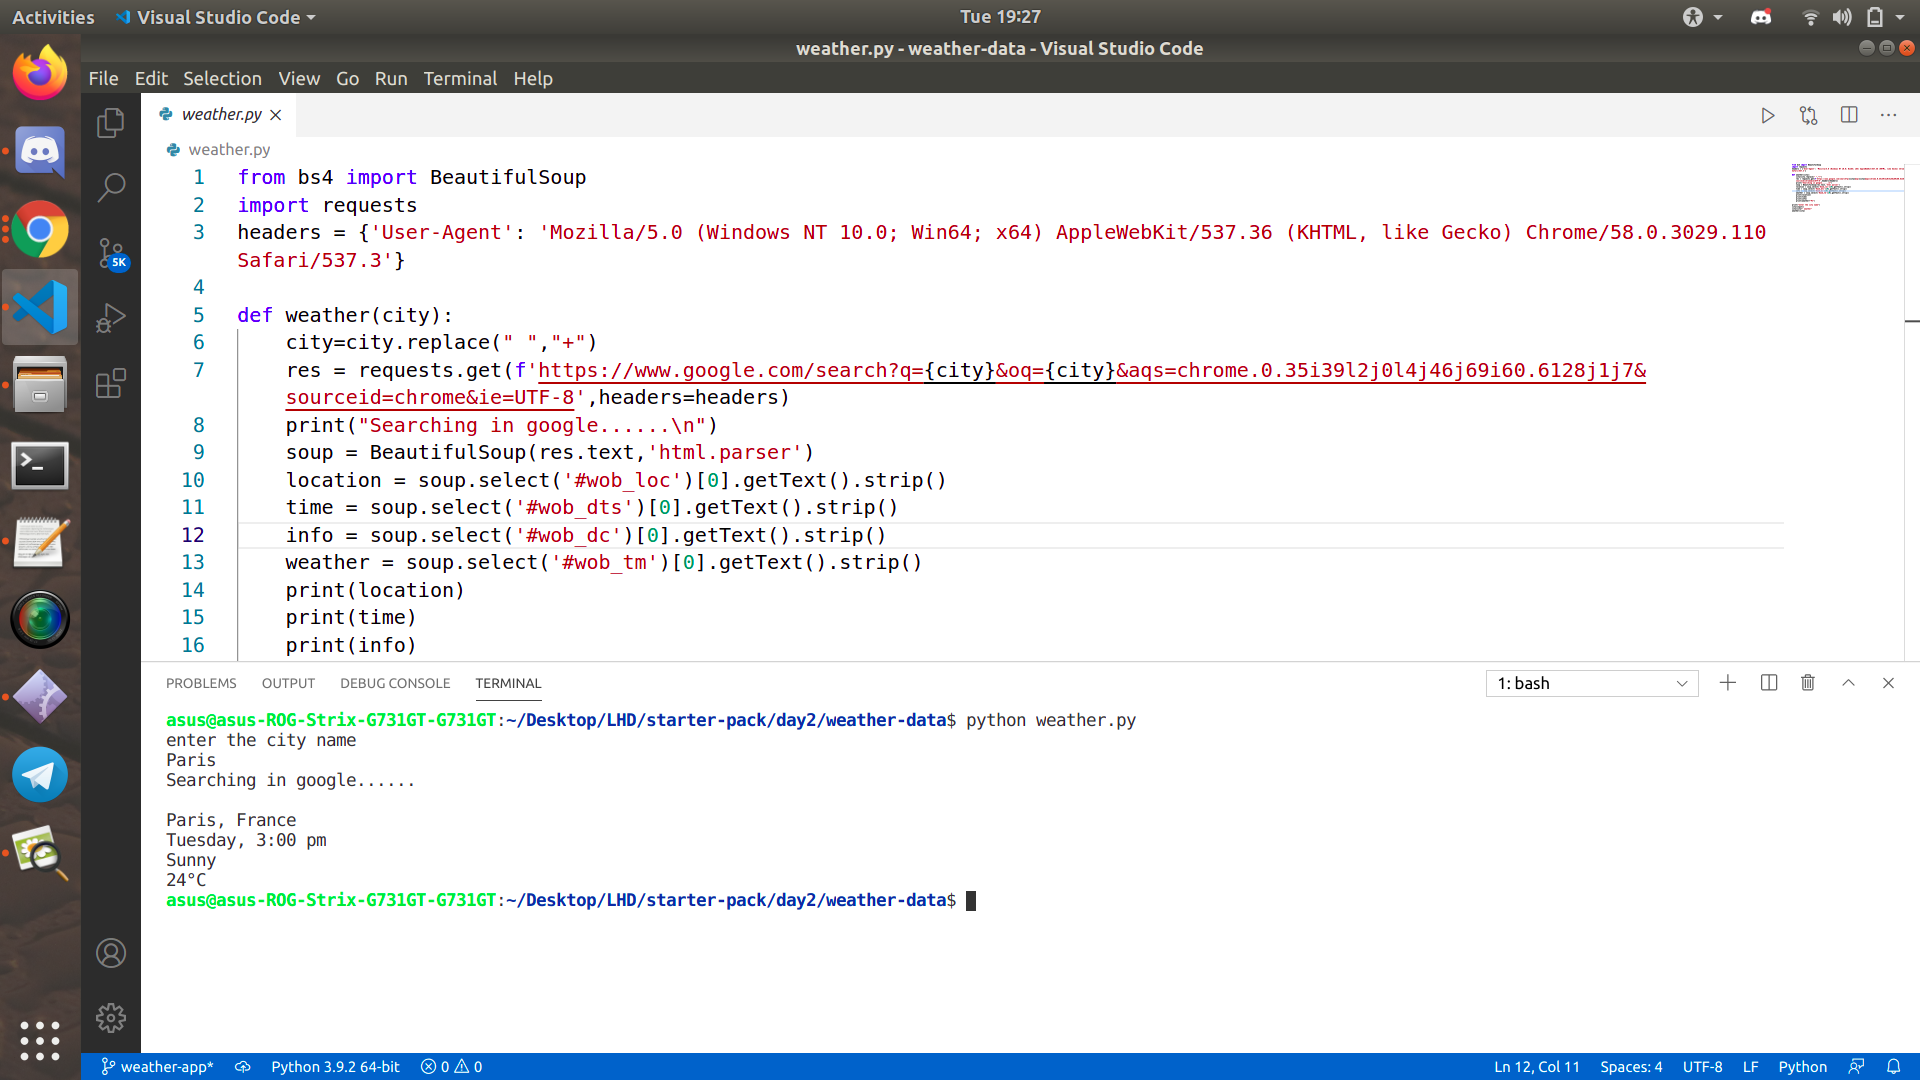The image size is (1920, 1080).
Task: Open More Actions ellipsis in editor
Action: pos(1888,116)
